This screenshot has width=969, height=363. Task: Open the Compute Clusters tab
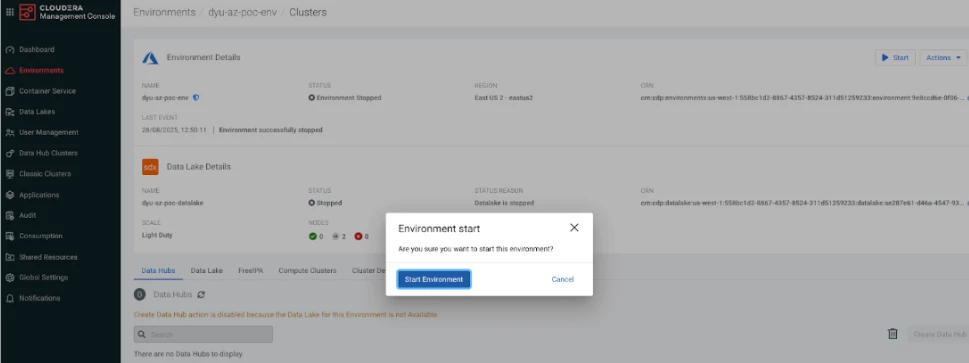tap(307, 270)
